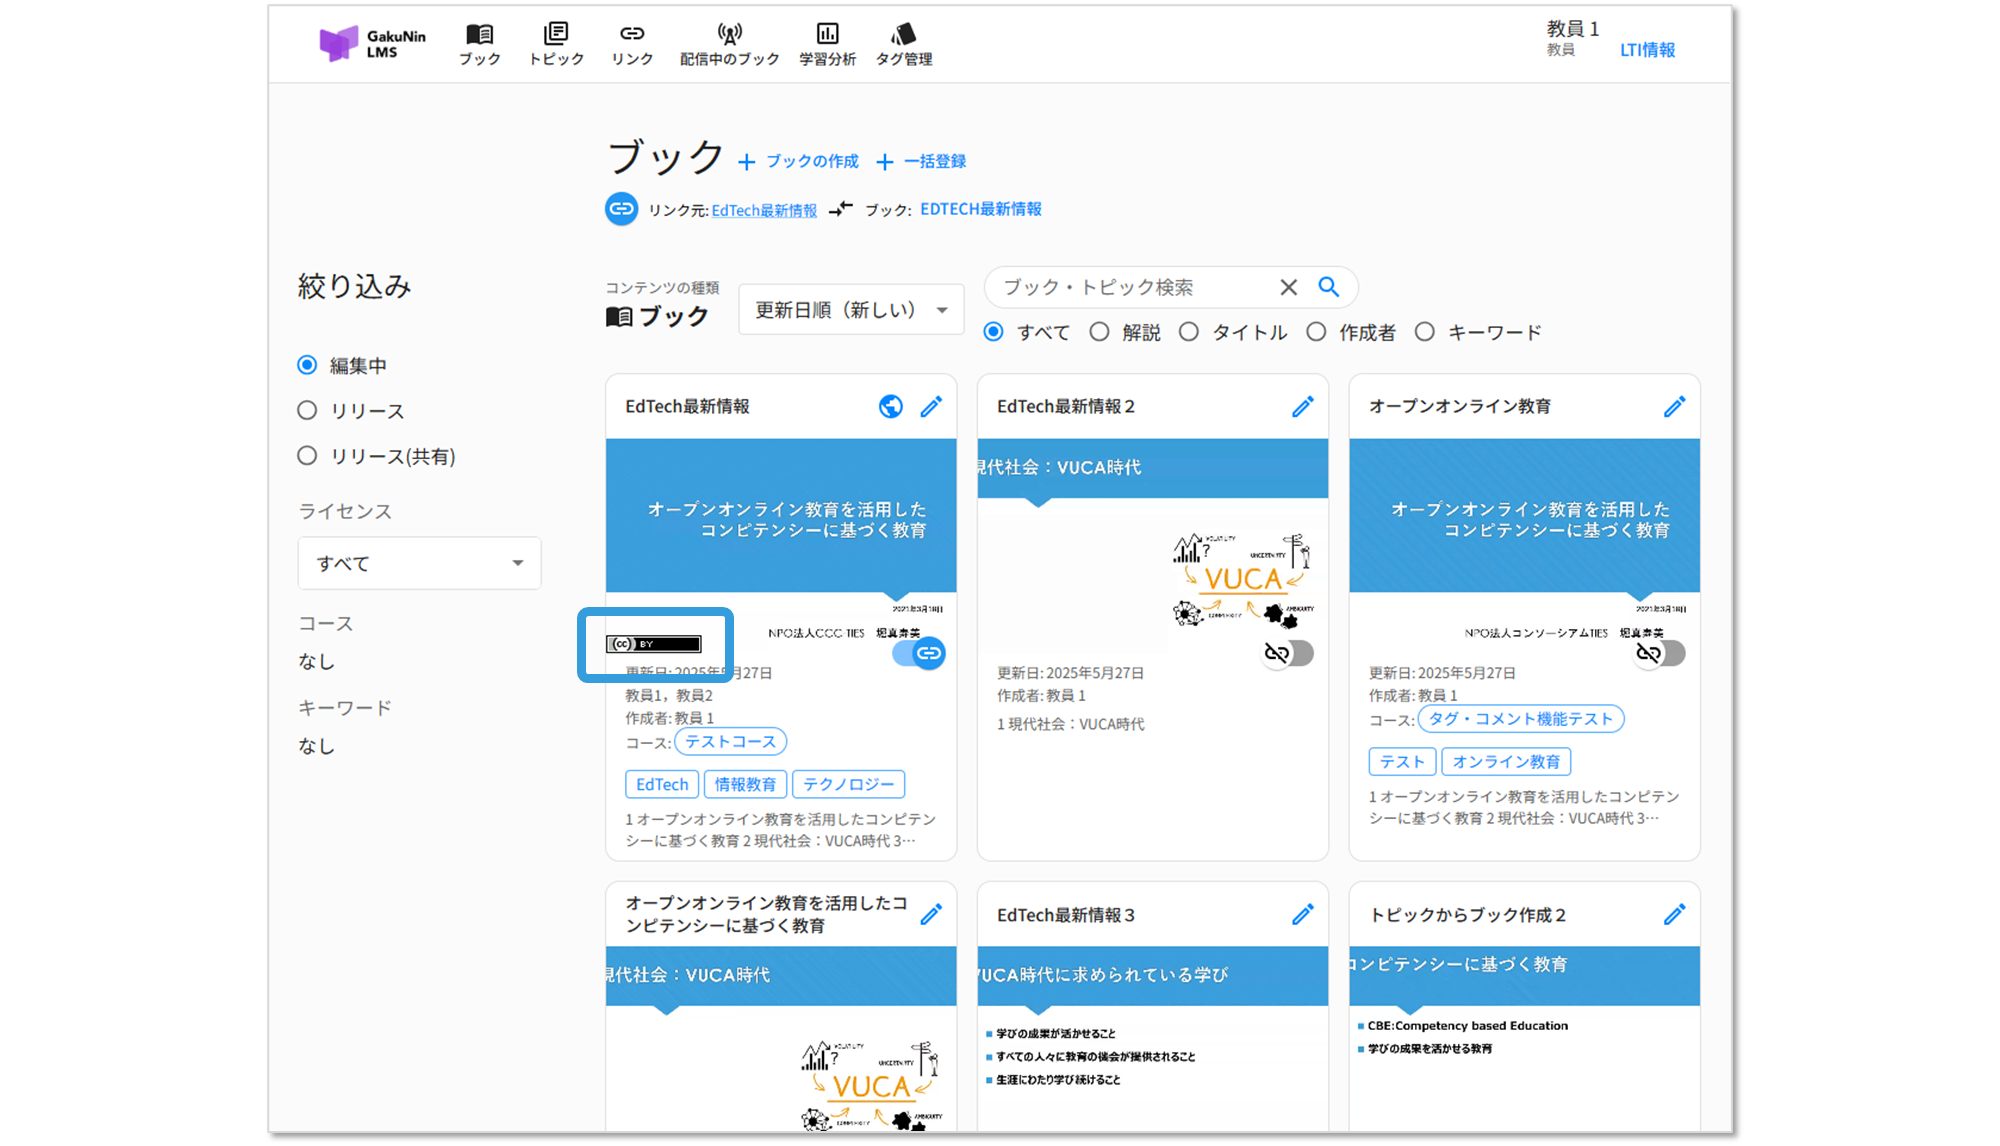Choose the タイトル search radio option
This screenshot has height=1146, width=2000.
(x=1188, y=332)
